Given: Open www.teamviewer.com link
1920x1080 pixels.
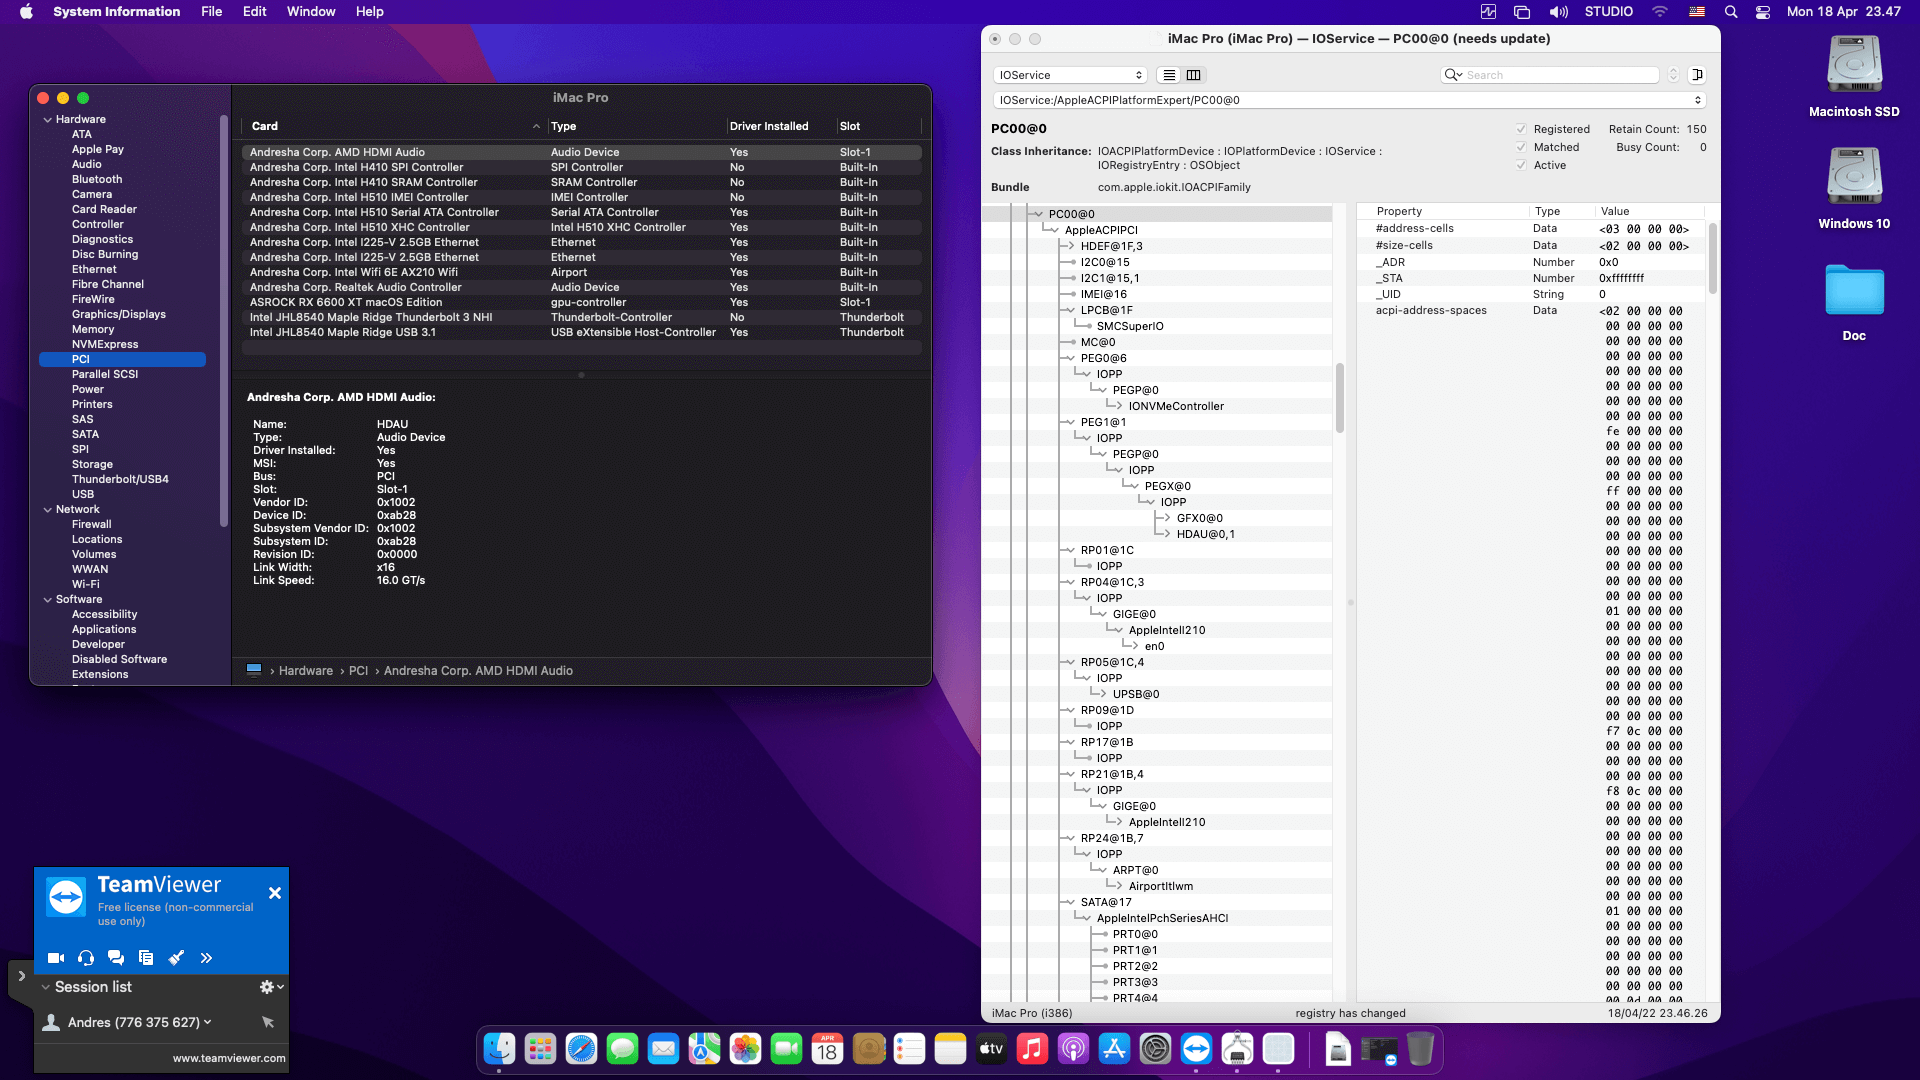Looking at the screenshot, I should pyautogui.click(x=229, y=1058).
